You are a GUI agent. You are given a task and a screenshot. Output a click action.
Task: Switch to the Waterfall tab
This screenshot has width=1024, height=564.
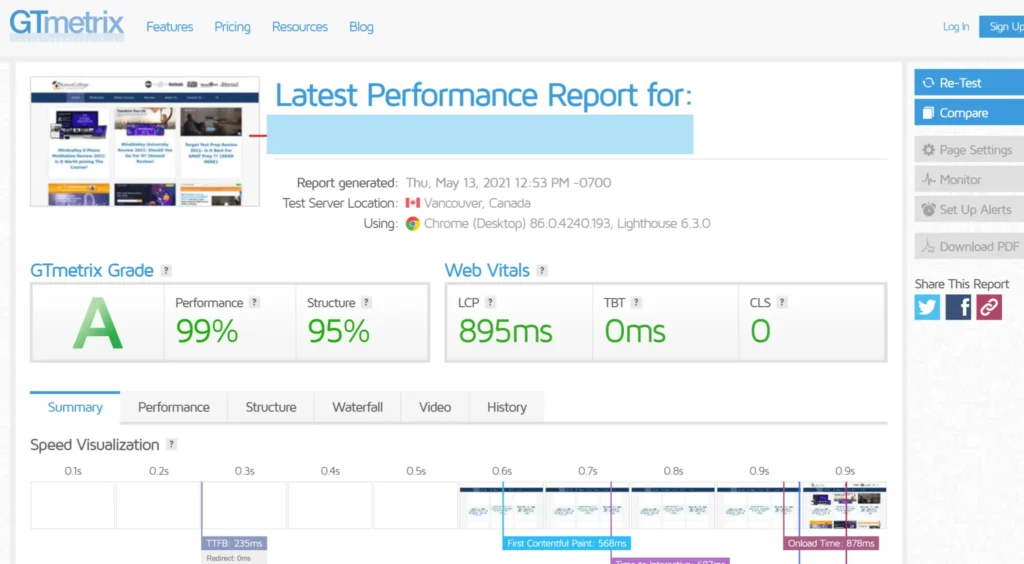[357, 407]
